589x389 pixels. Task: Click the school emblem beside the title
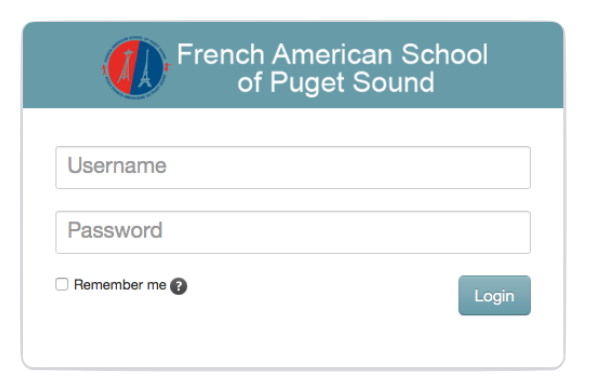tap(136, 68)
